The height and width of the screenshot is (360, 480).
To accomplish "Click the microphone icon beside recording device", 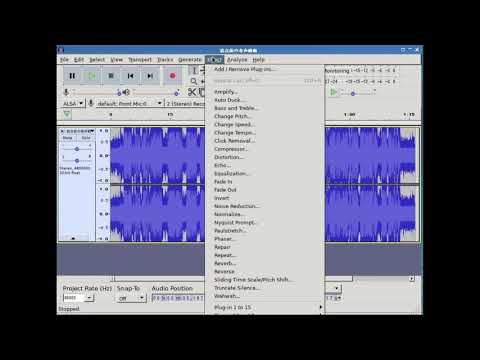I will pyautogui.click(x=90, y=103).
